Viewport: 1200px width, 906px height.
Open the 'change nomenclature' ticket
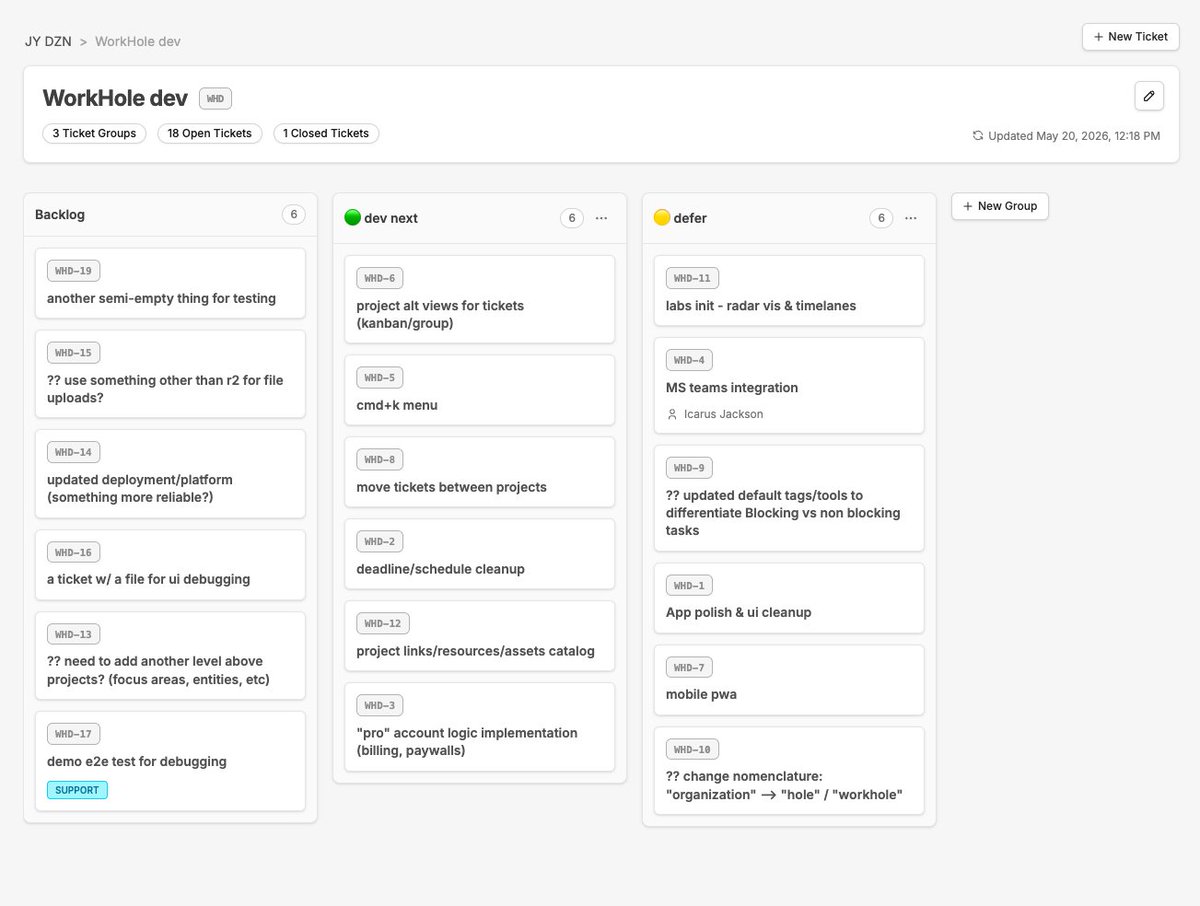click(789, 771)
